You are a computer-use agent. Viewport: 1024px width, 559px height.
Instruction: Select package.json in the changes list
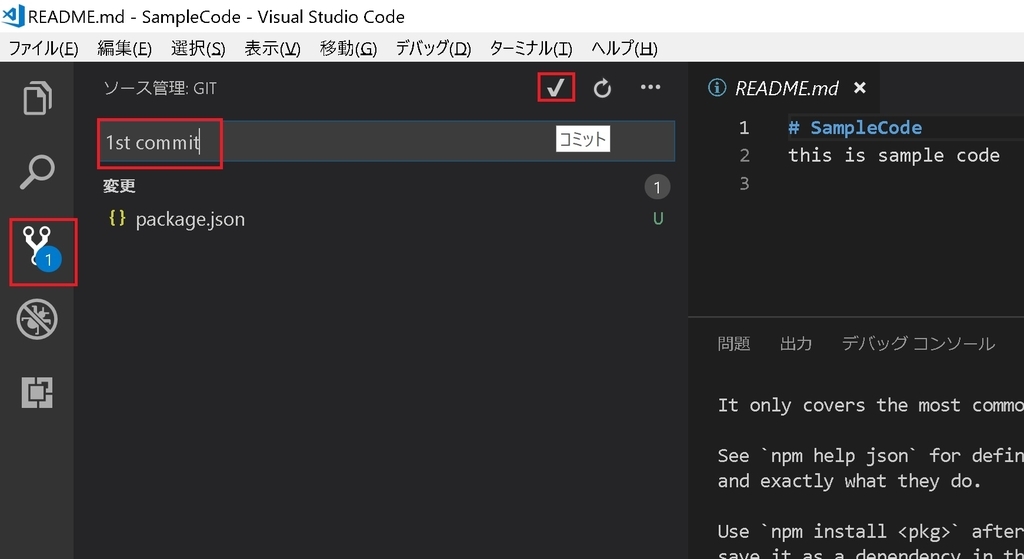point(190,219)
